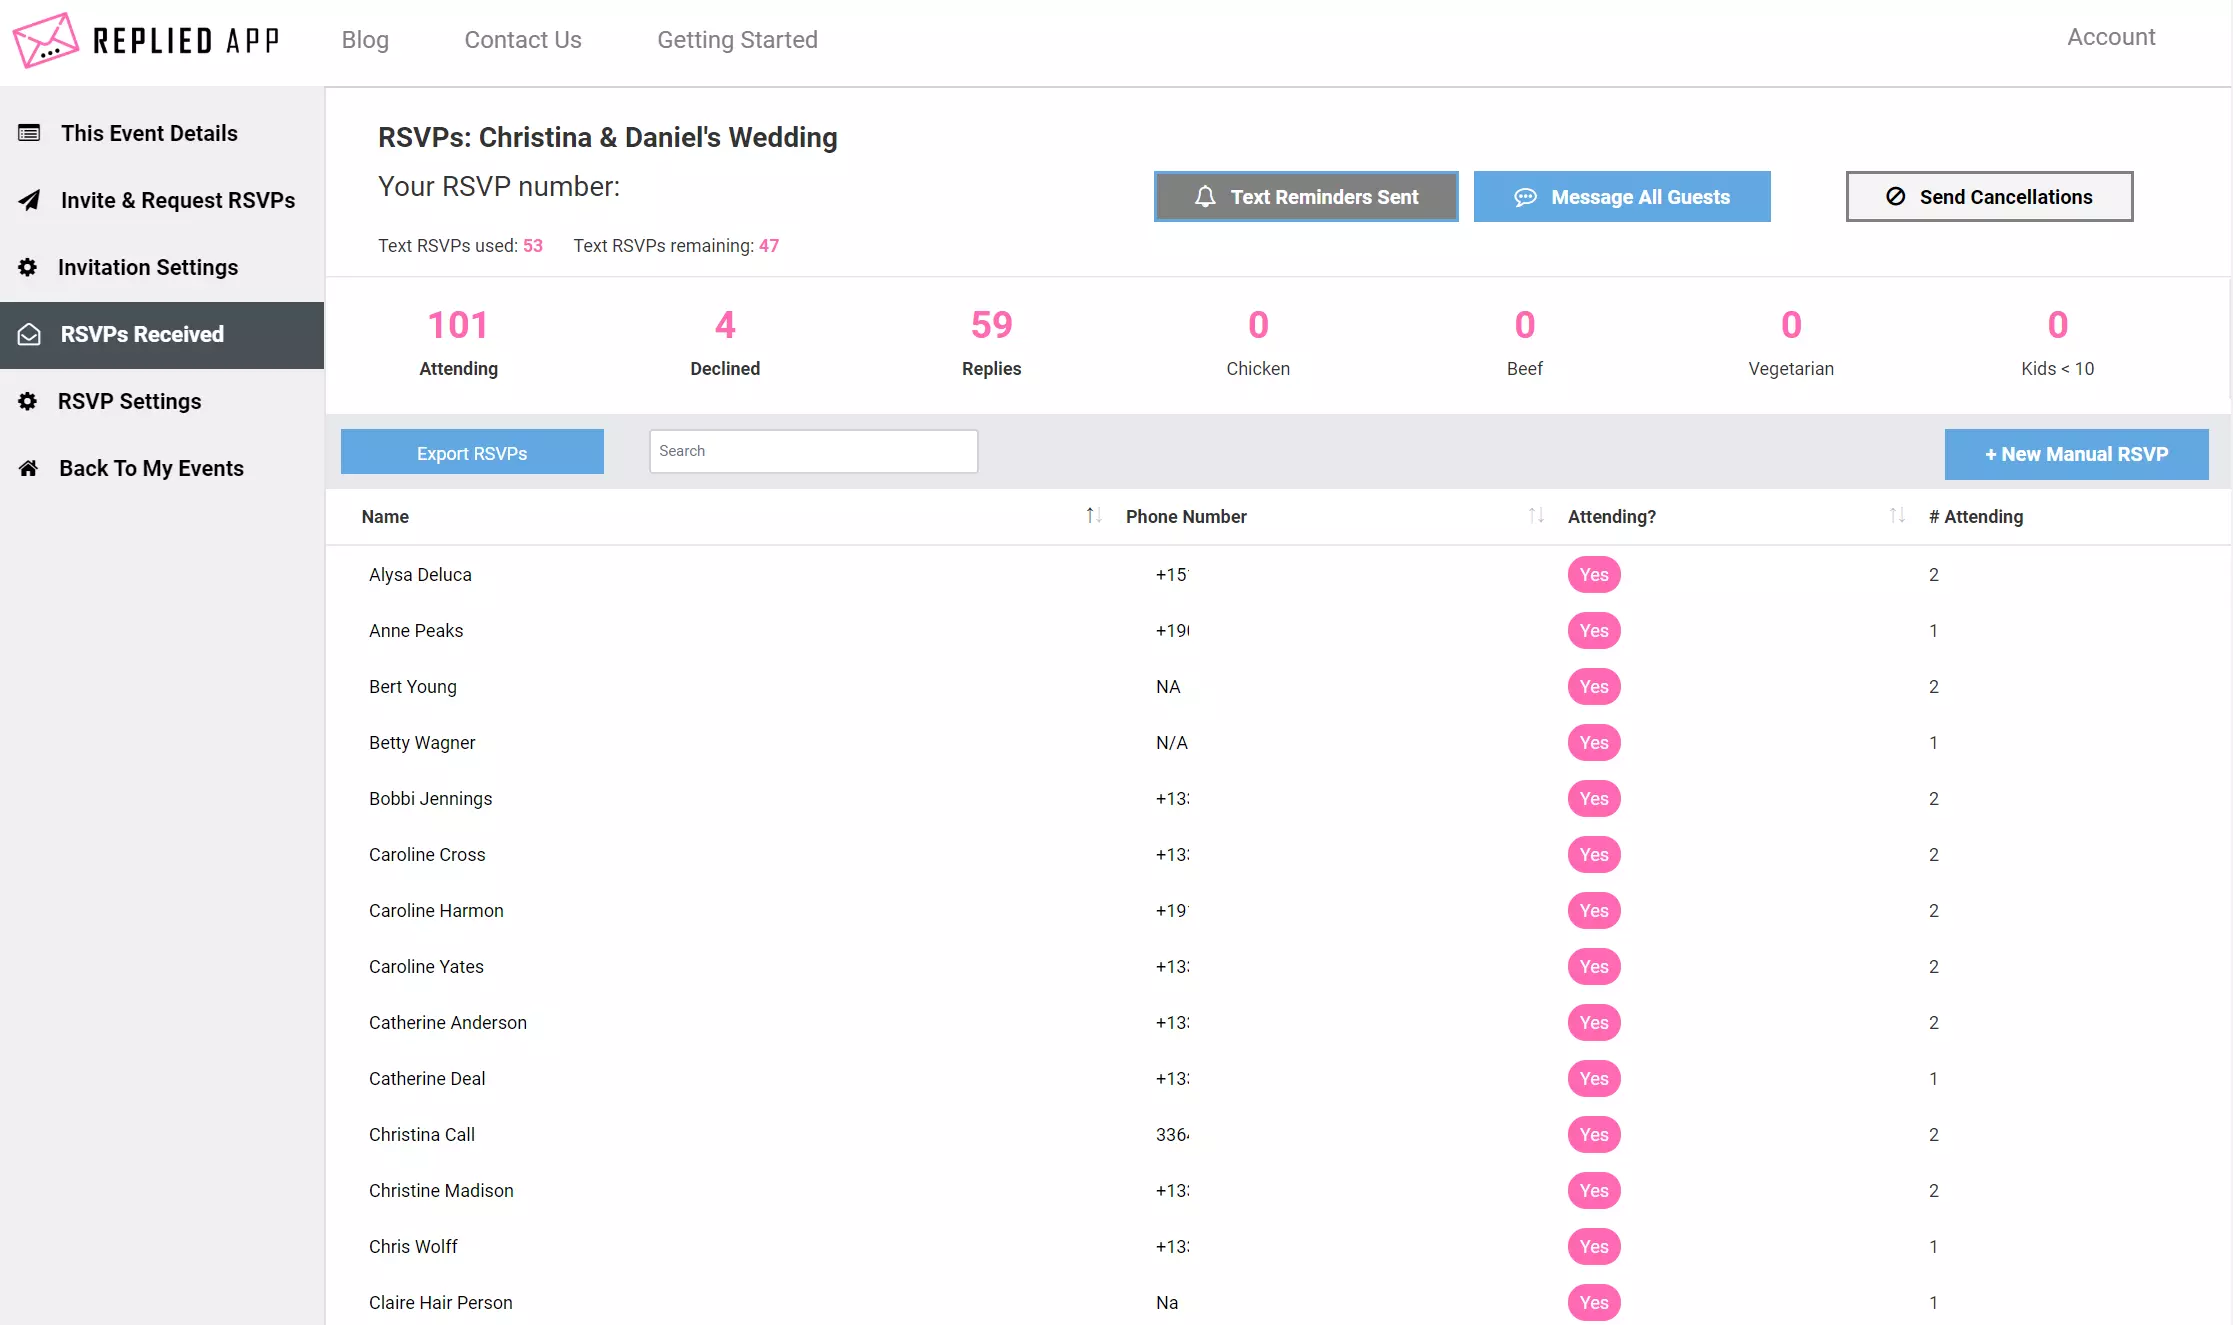Click the RSVP Settings gear icon
2233x1325 pixels.
[27, 401]
